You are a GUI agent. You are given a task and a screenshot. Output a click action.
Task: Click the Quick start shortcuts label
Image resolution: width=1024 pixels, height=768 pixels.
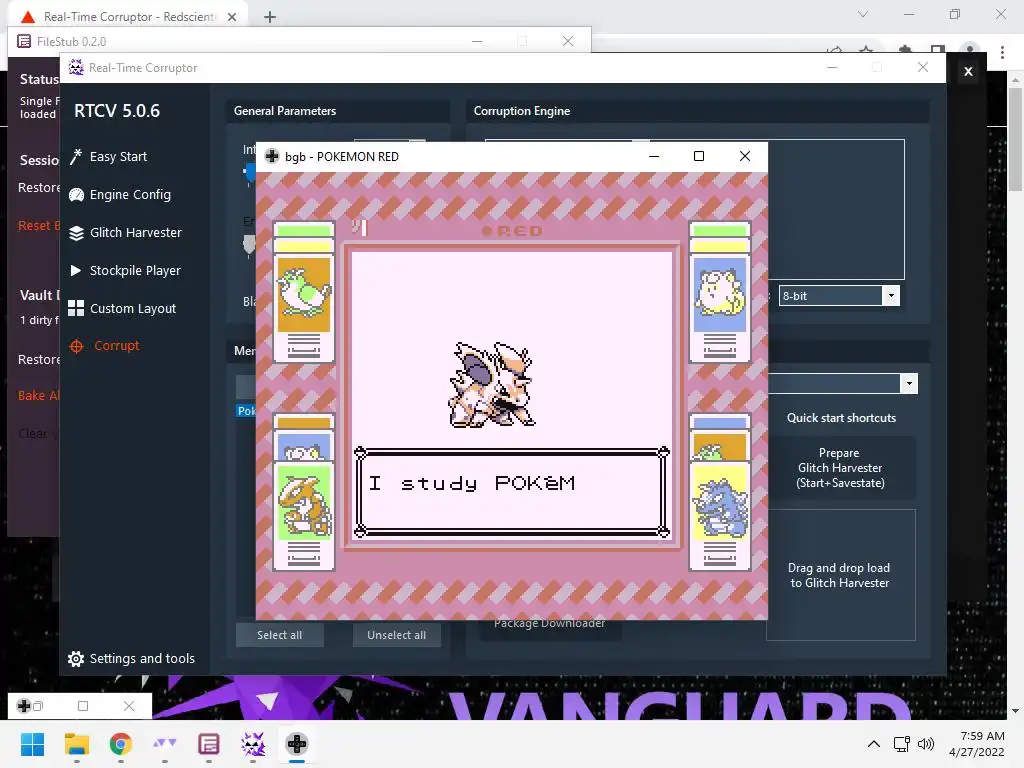click(x=841, y=418)
